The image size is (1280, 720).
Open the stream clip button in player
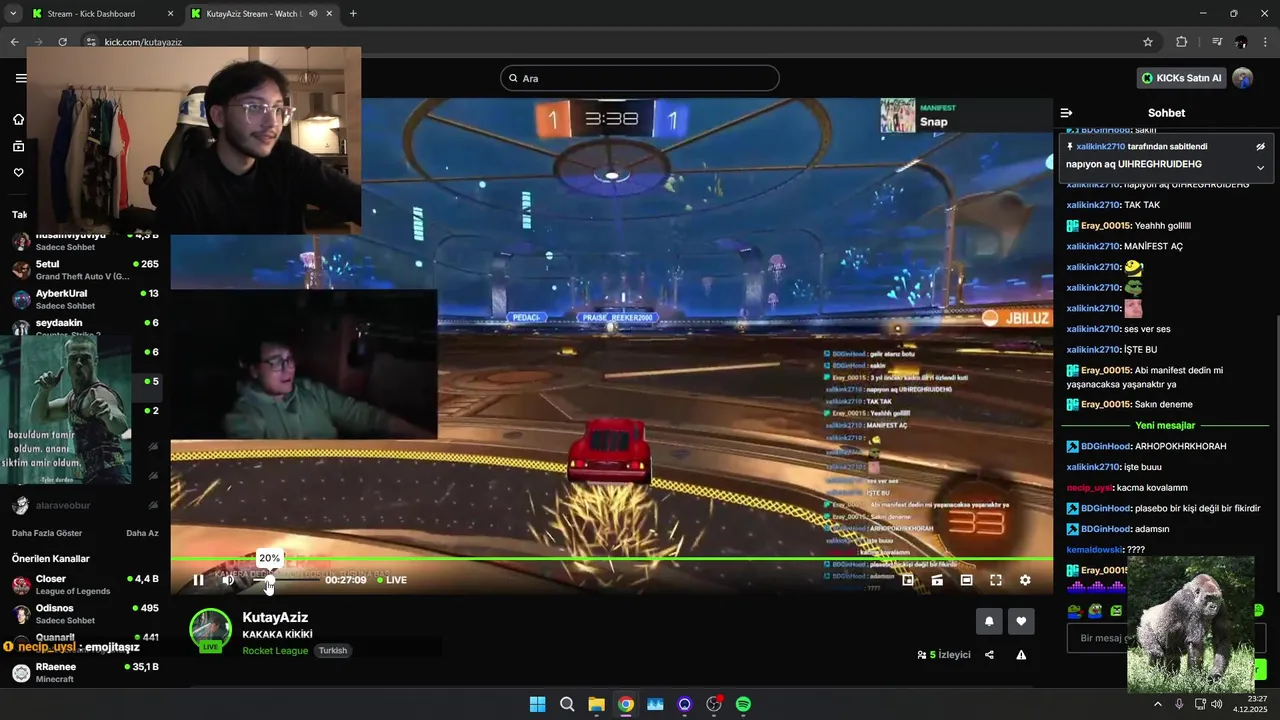click(937, 580)
